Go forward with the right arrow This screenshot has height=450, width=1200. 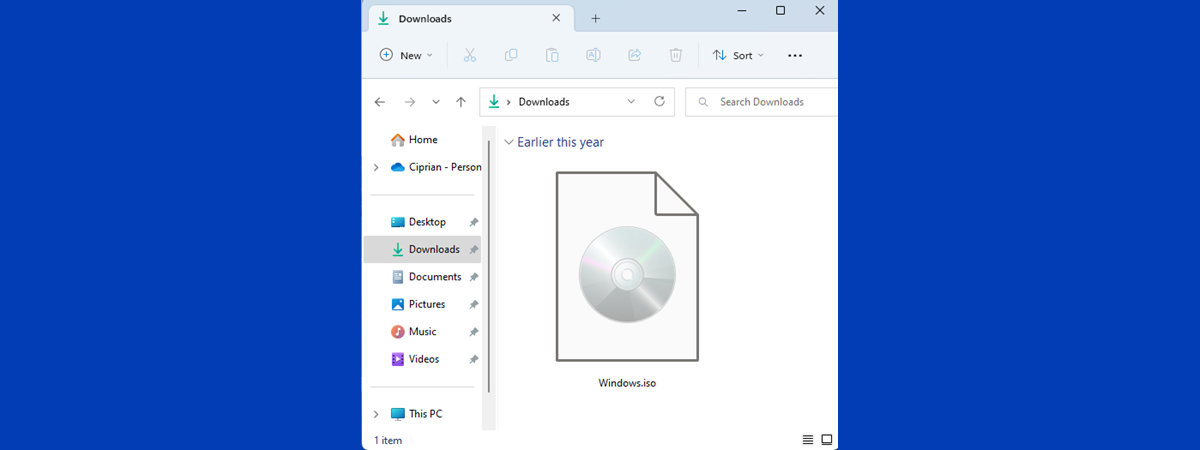[409, 102]
